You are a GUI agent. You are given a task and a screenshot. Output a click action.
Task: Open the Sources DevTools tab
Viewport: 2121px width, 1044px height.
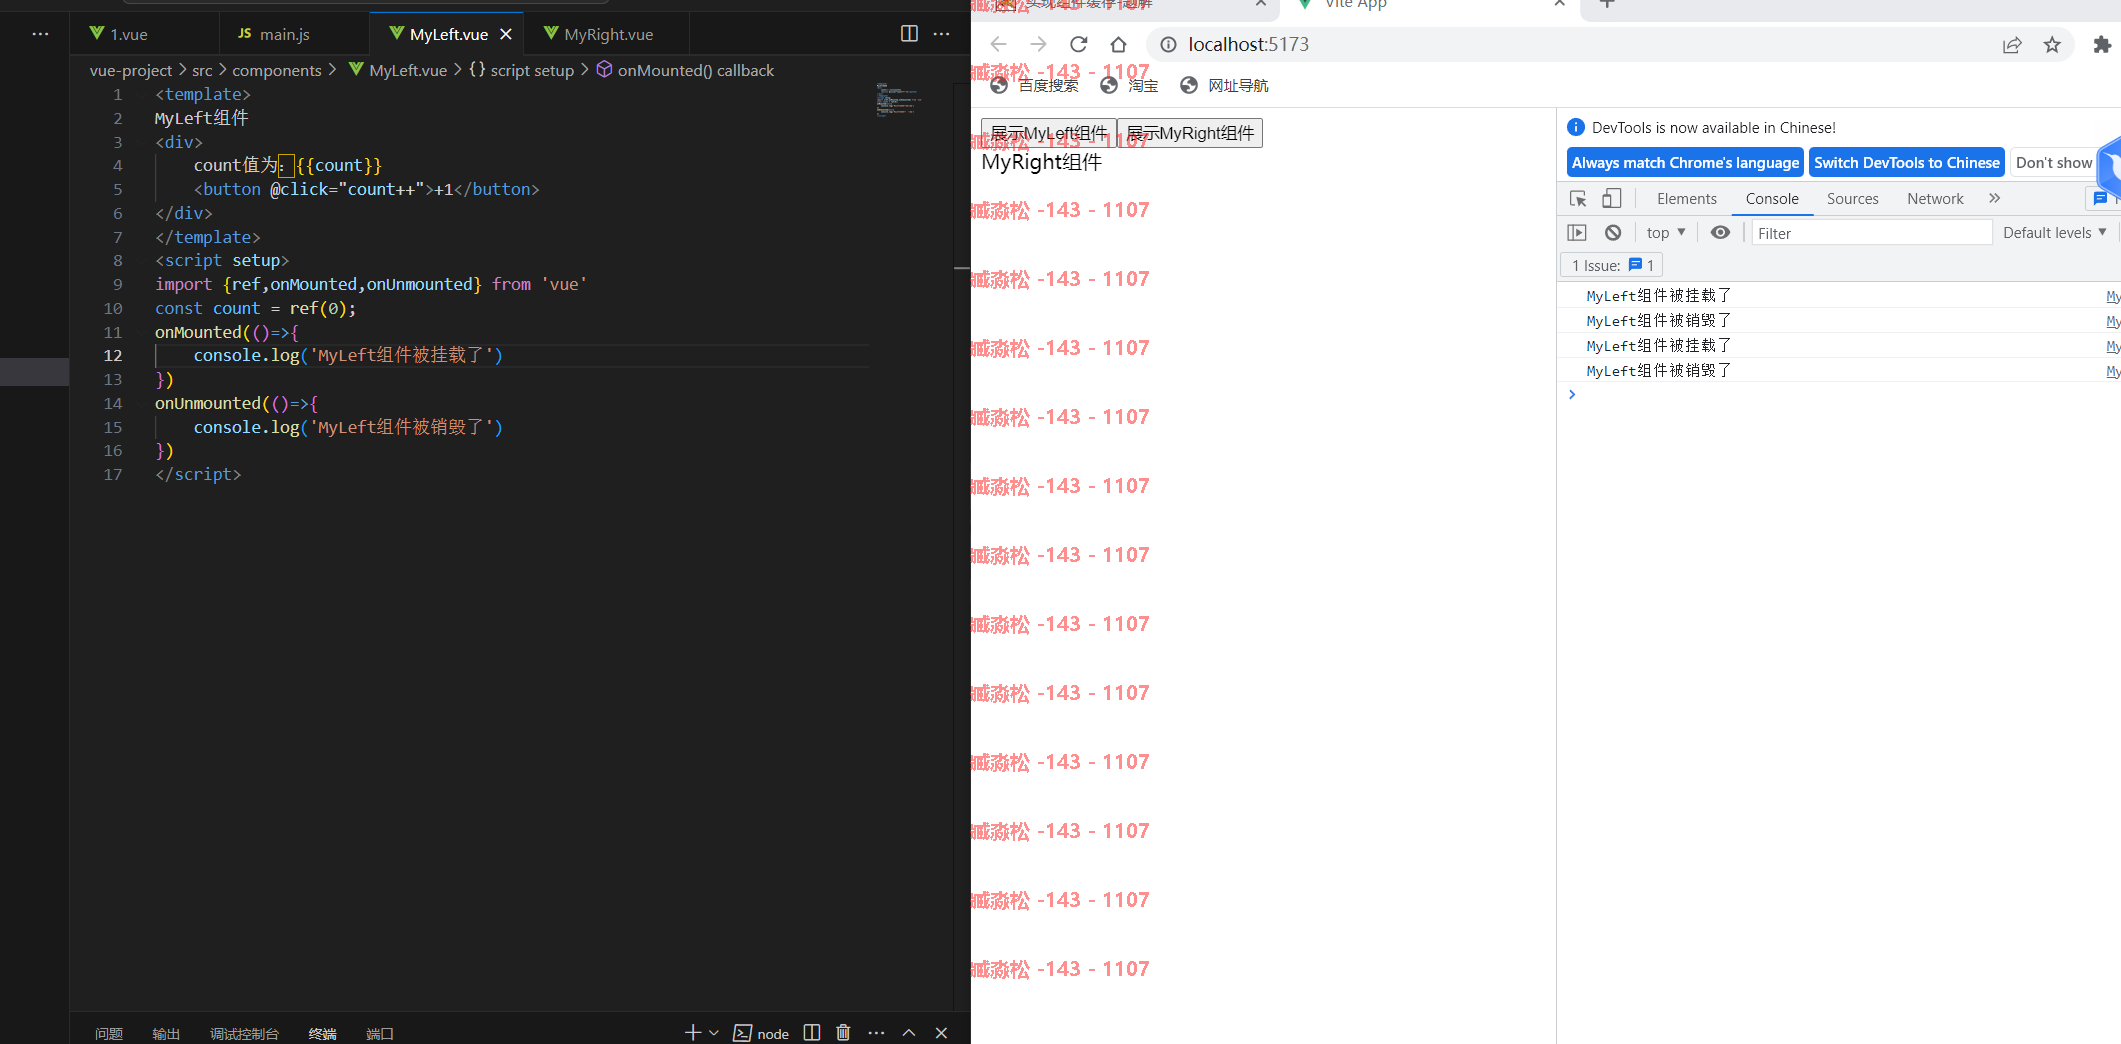click(x=1852, y=198)
